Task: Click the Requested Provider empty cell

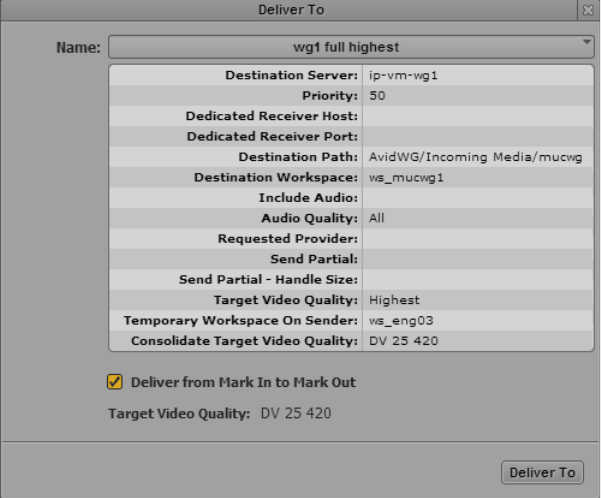Action: [x=478, y=238]
